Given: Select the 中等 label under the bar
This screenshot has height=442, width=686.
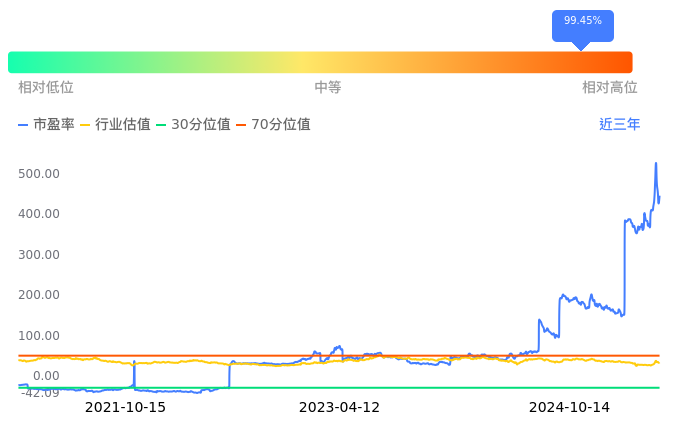Looking at the screenshot, I should [x=328, y=88].
